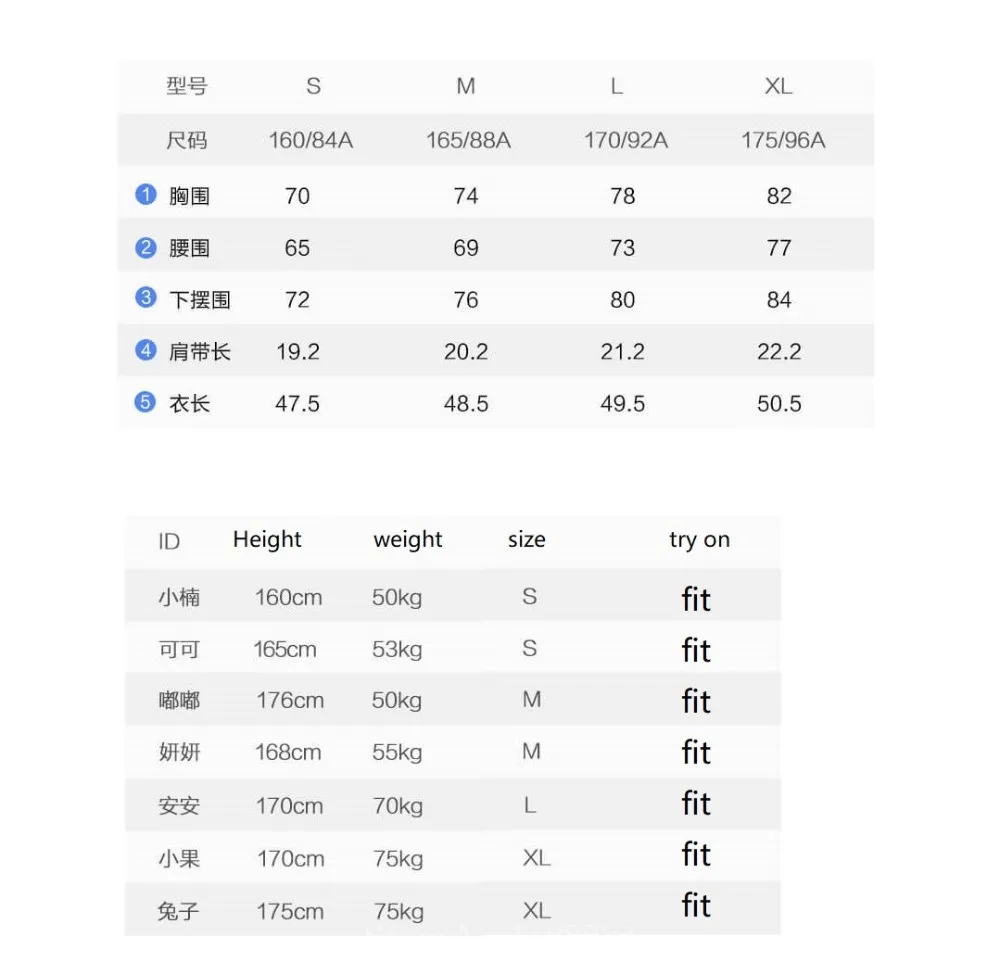Click the 20.2 strap length value

466,351
